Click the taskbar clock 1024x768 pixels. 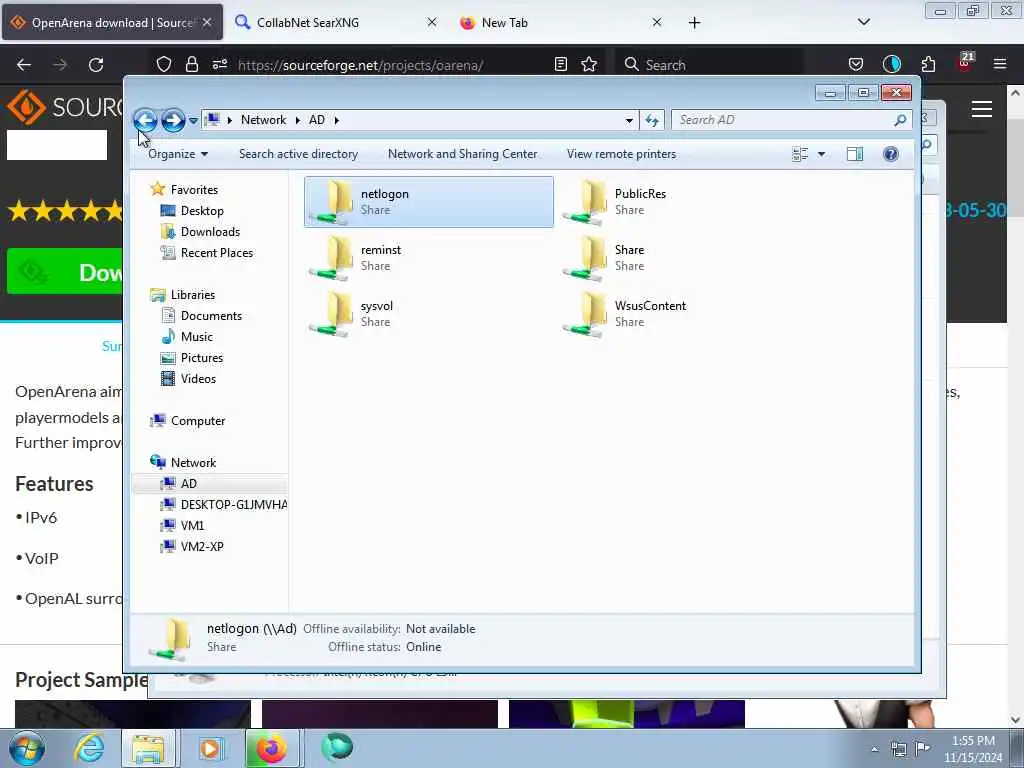pyautogui.click(x=972, y=749)
